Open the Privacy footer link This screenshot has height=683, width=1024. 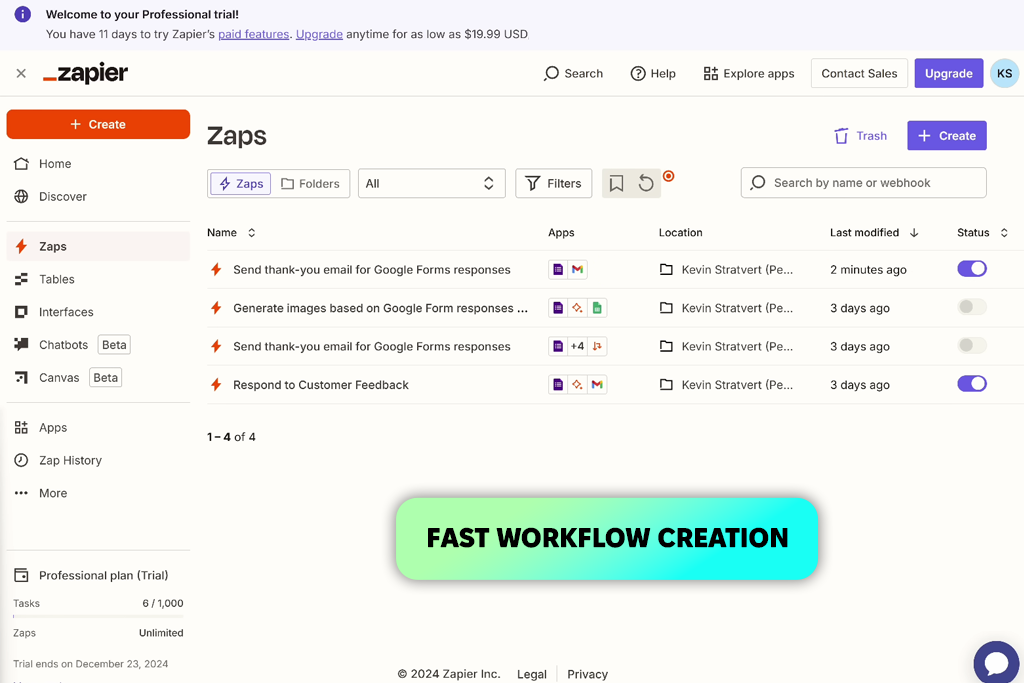[x=587, y=675]
